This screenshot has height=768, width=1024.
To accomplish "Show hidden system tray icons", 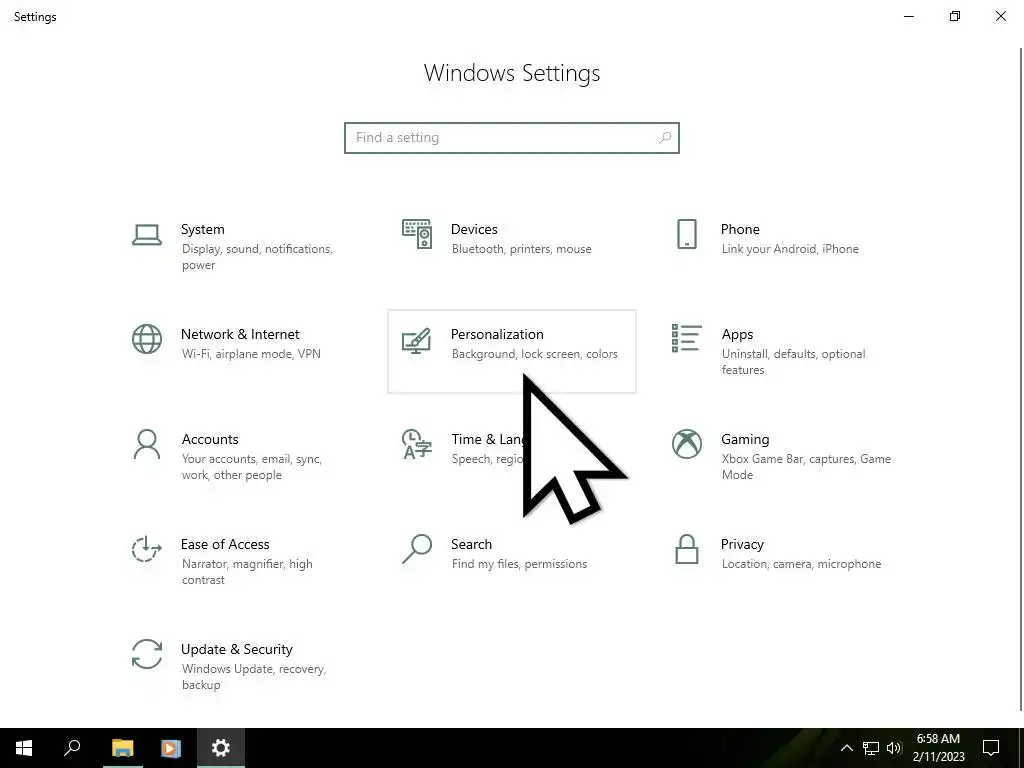I will (846, 748).
